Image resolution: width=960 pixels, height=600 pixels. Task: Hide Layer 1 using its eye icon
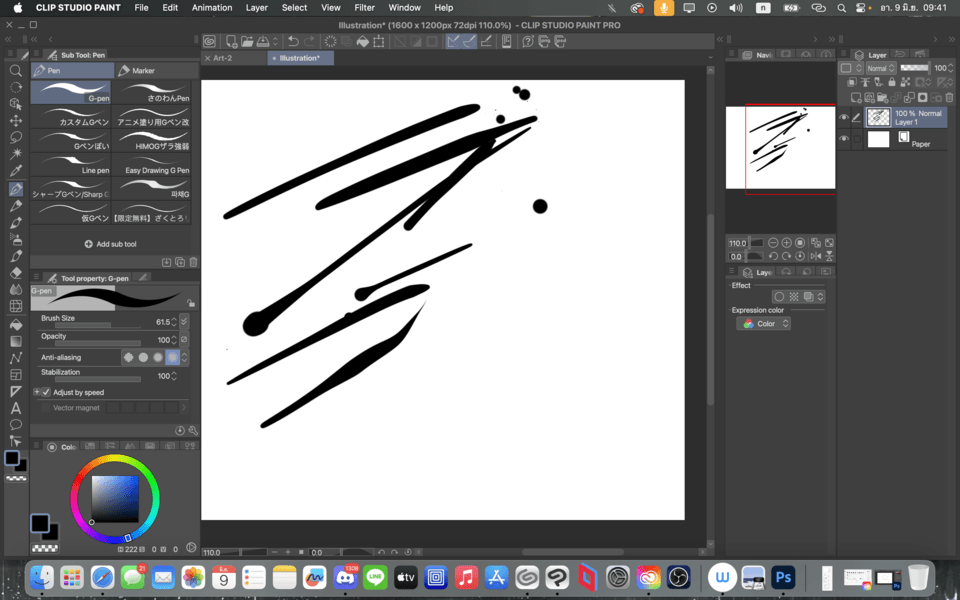point(844,118)
